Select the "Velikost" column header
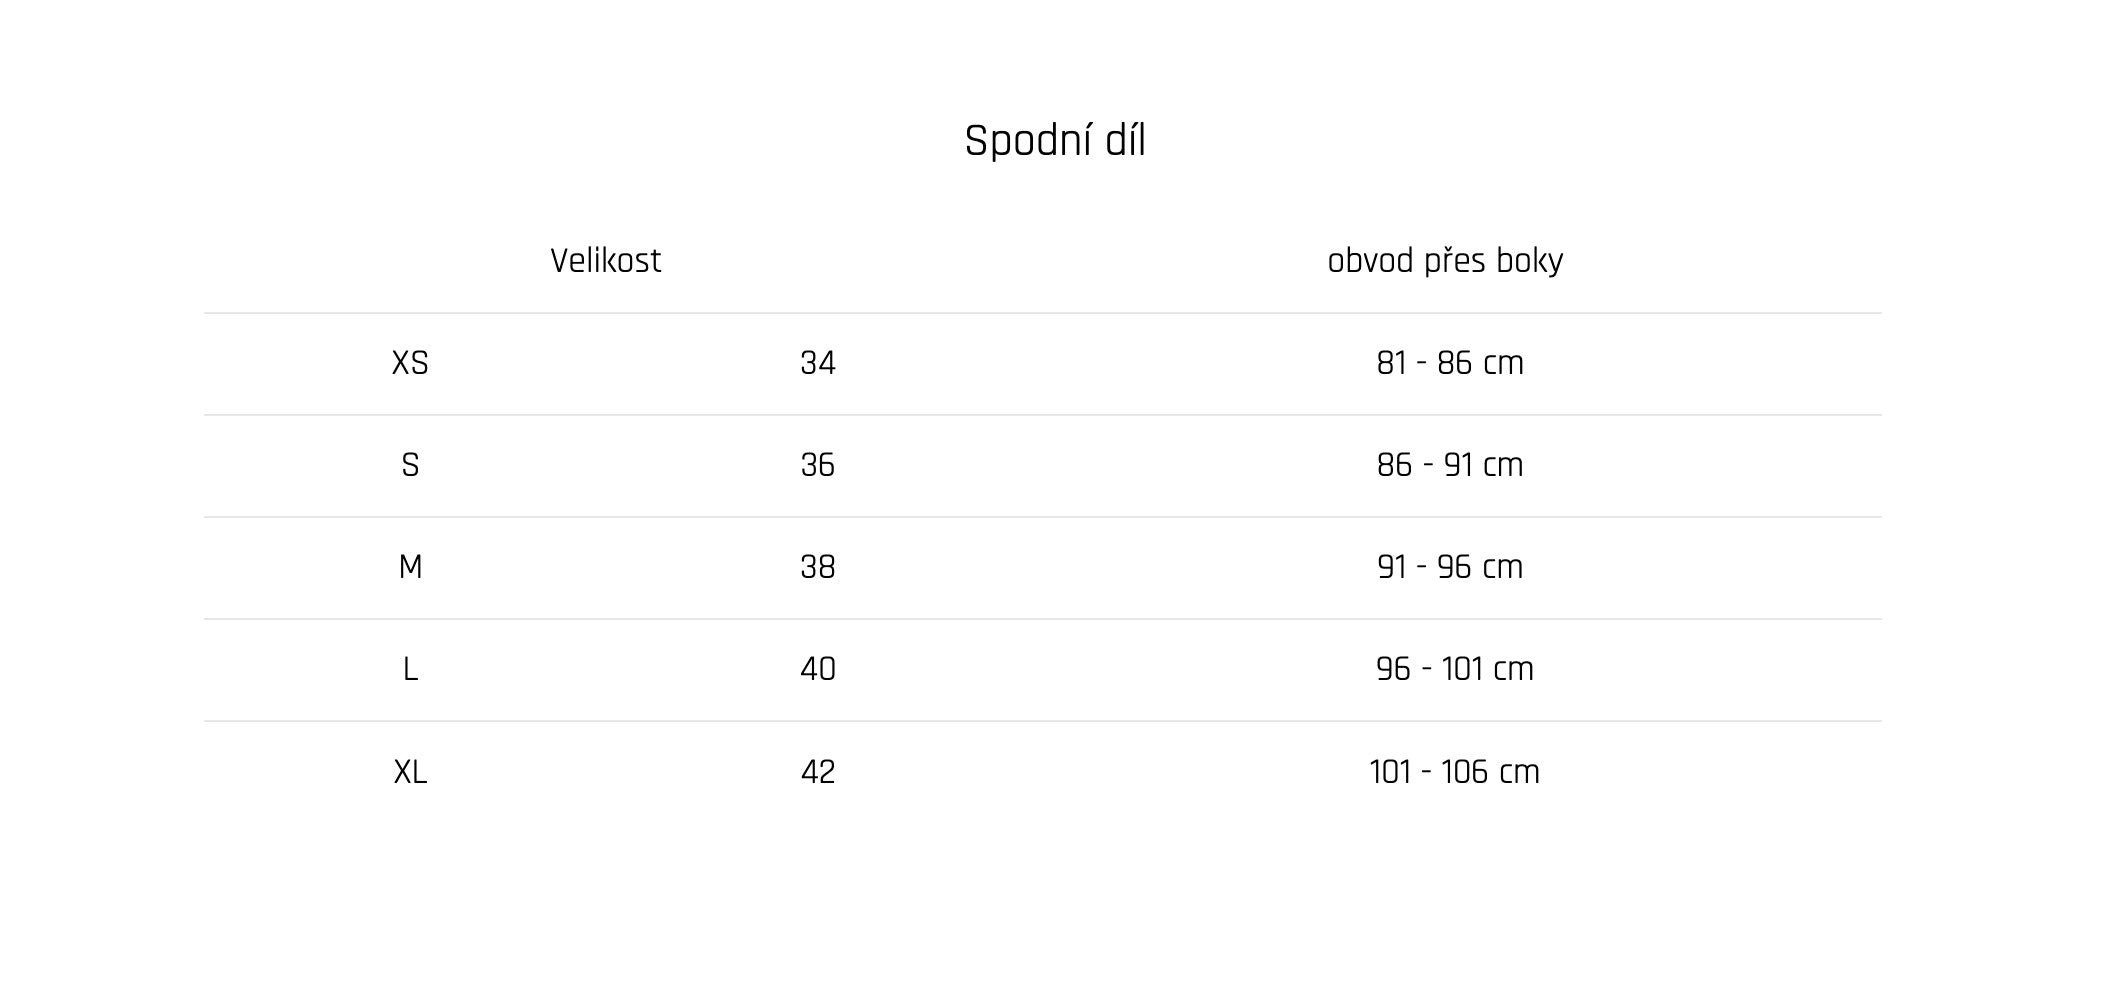Viewport: 2114px width, 996px height. pos(605,261)
